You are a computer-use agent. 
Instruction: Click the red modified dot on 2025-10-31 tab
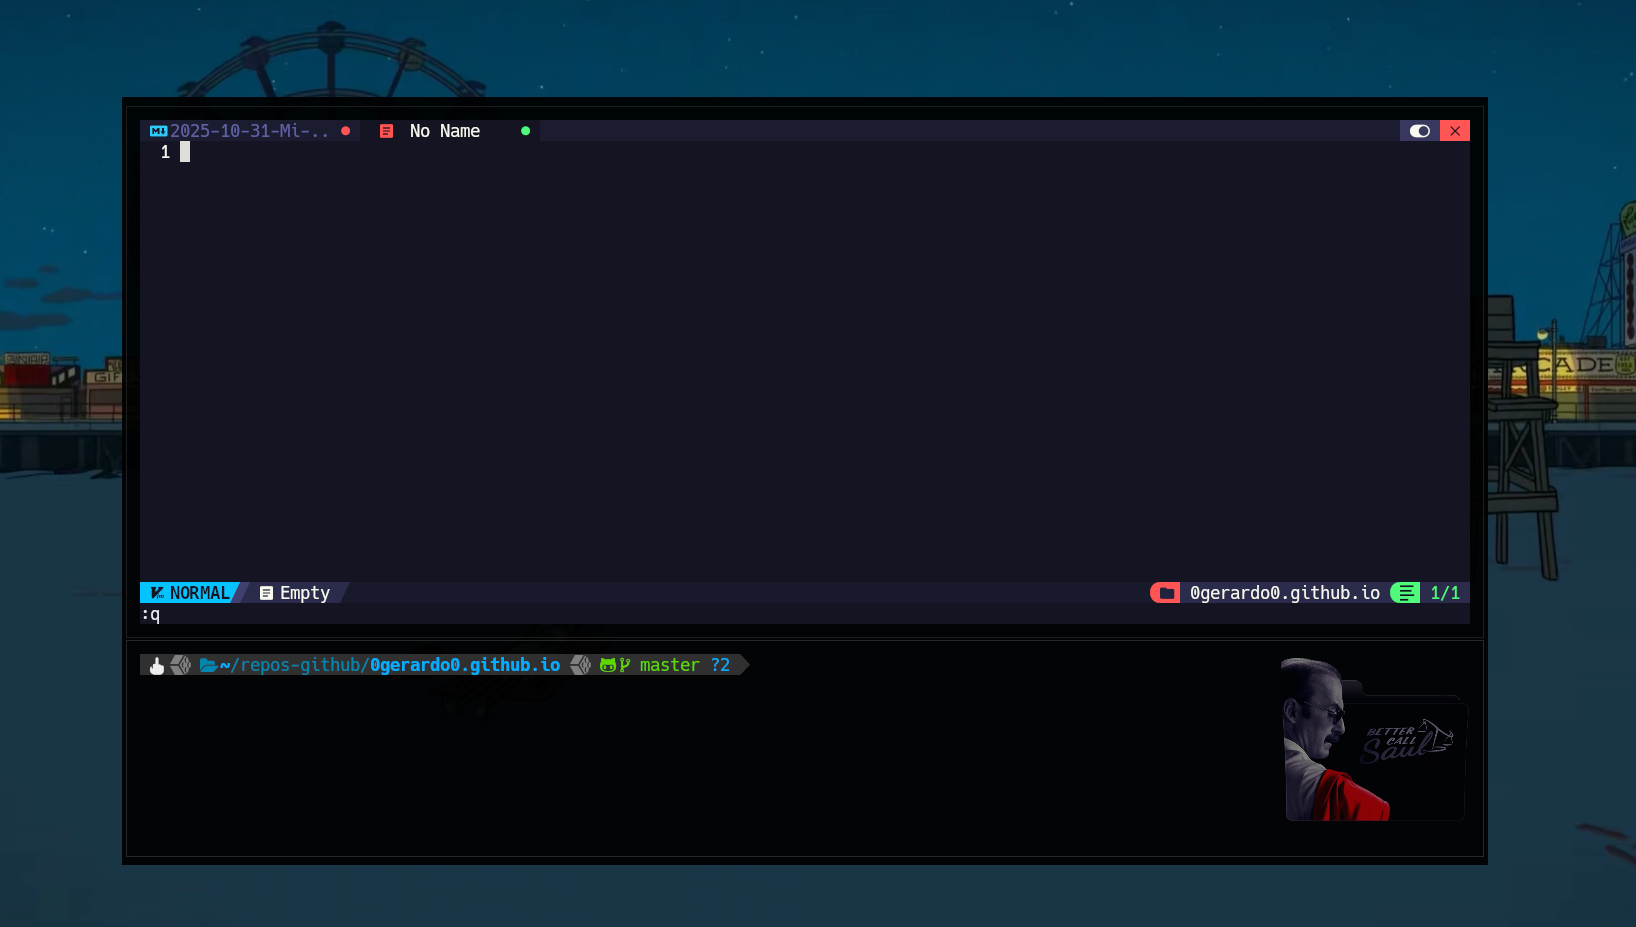click(x=346, y=131)
